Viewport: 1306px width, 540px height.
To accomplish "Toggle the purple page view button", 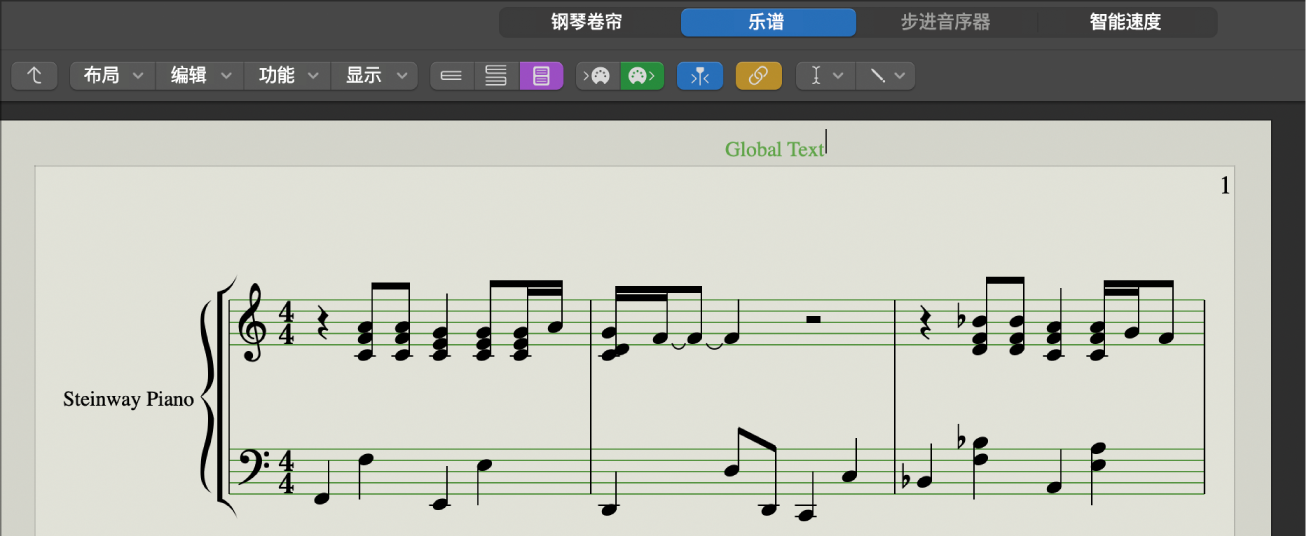I will pyautogui.click(x=541, y=75).
